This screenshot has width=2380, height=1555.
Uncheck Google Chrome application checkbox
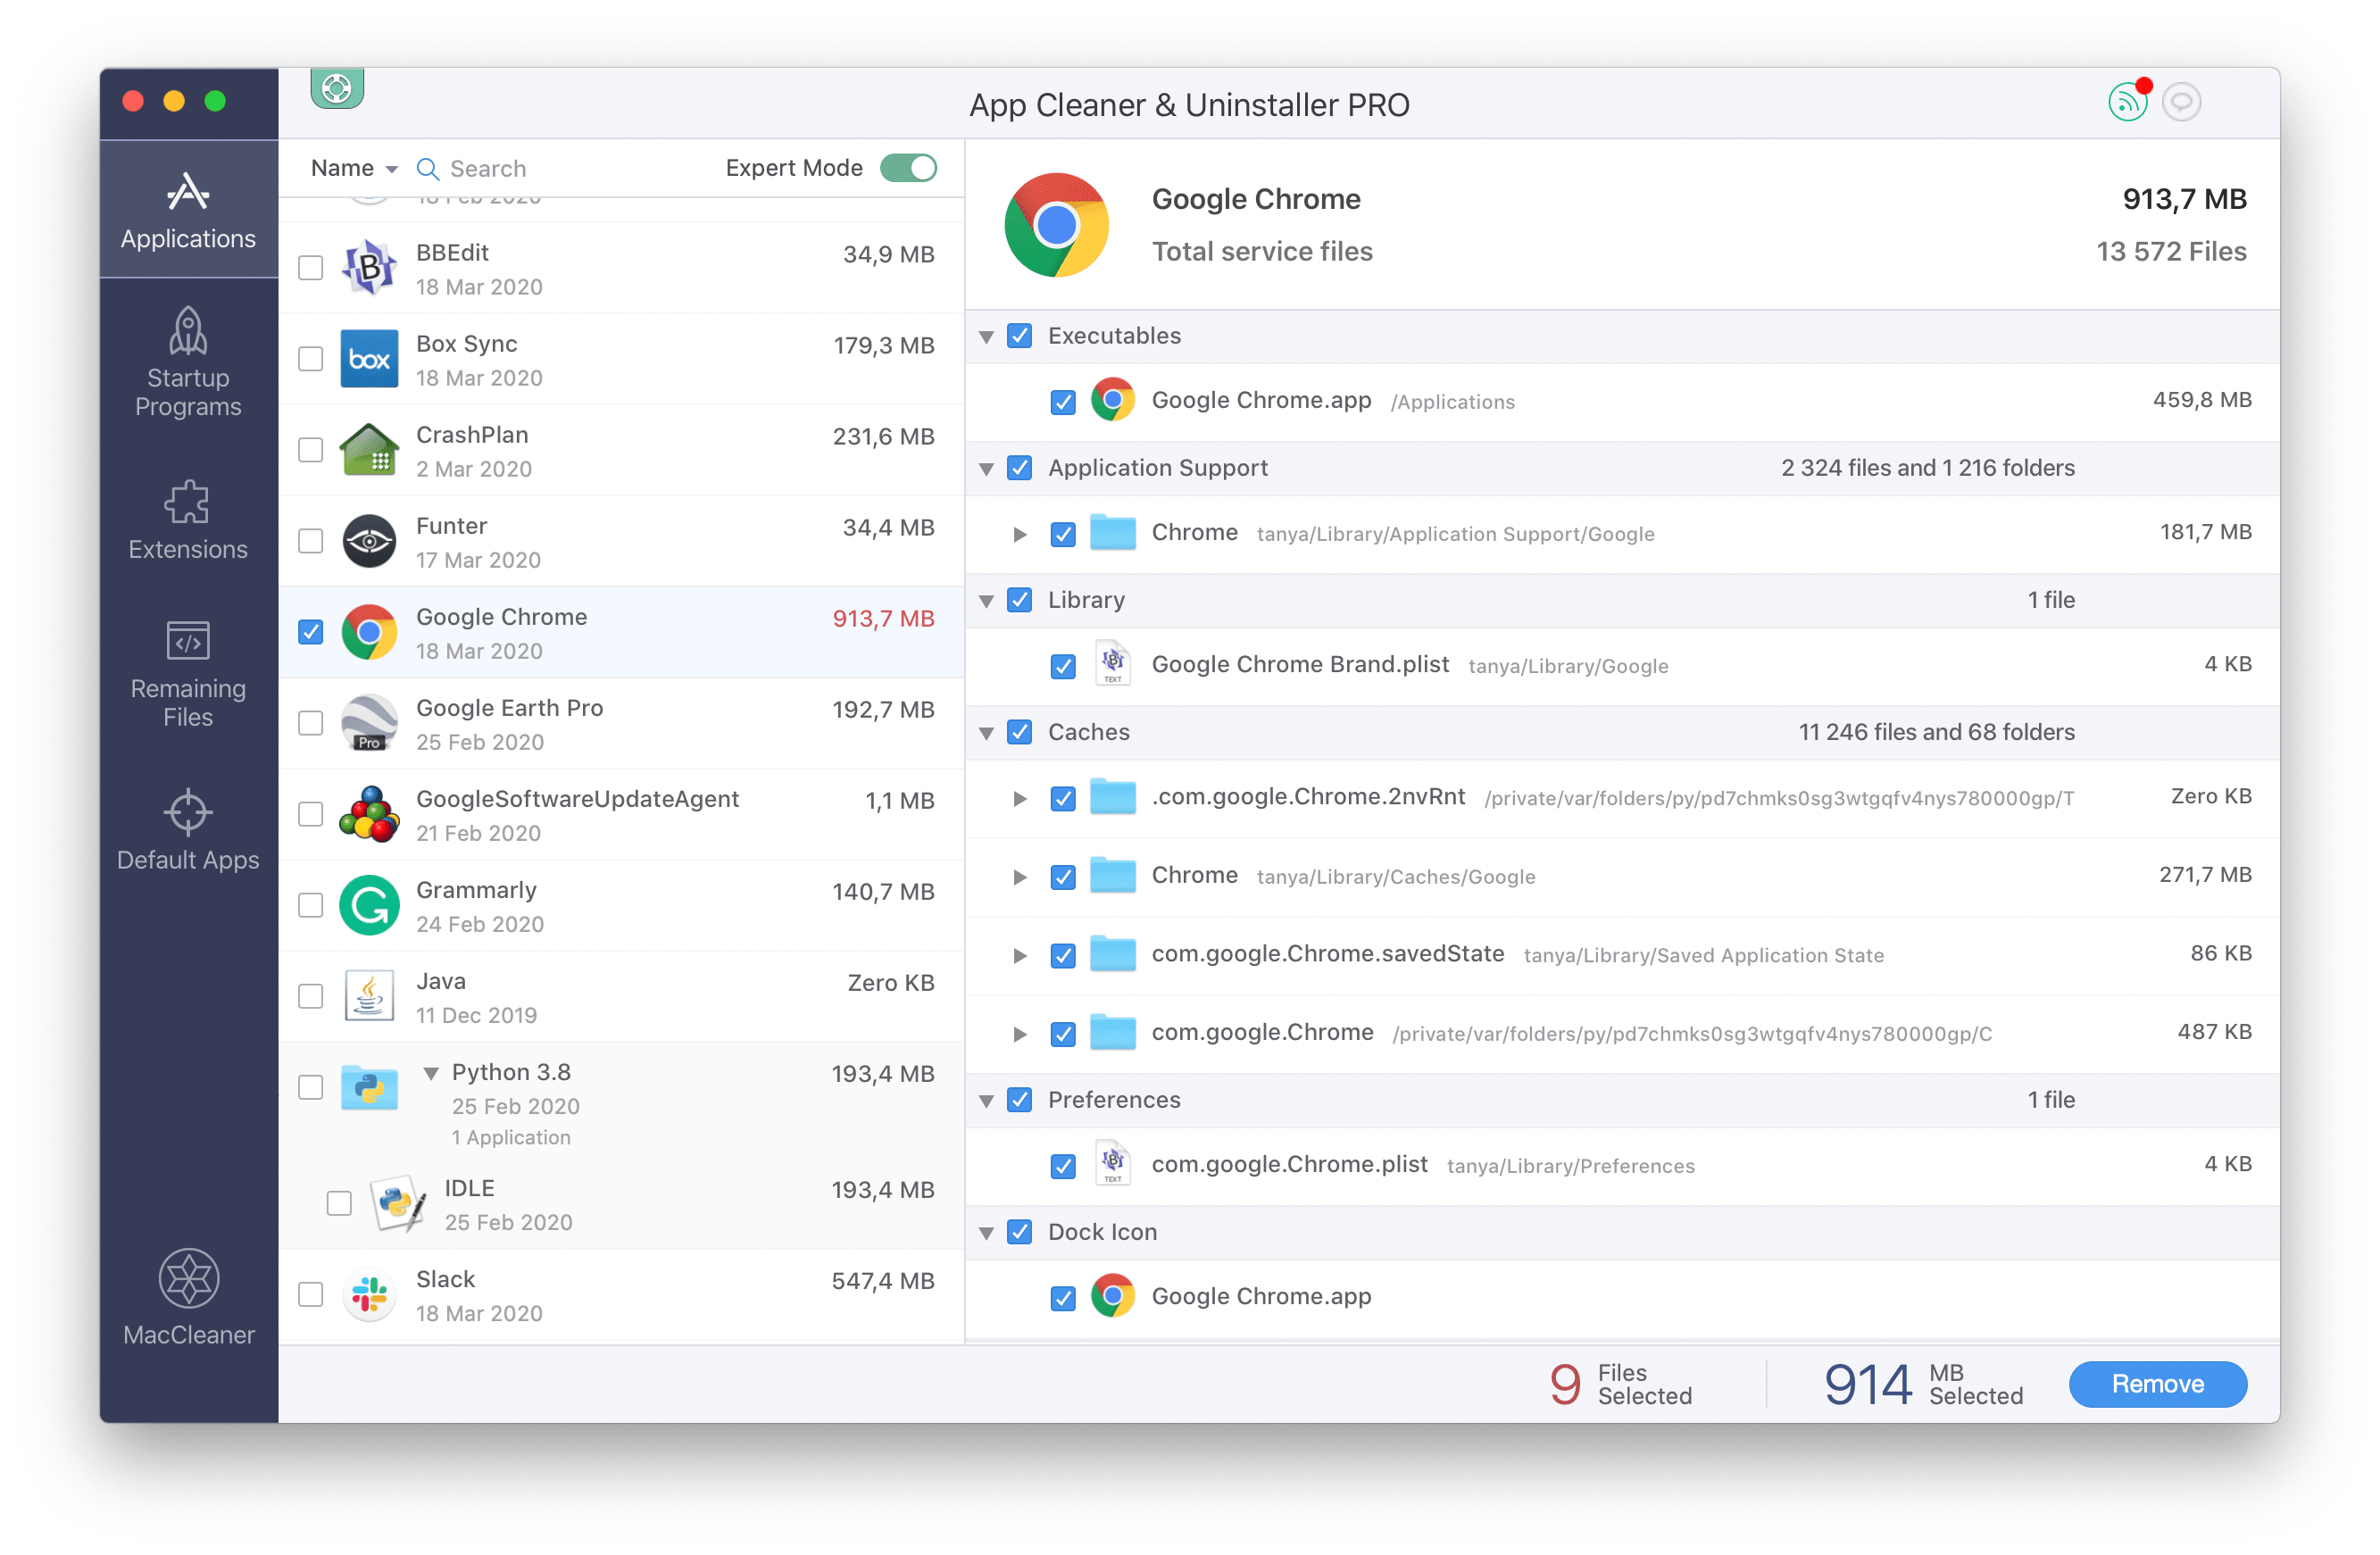[311, 628]
